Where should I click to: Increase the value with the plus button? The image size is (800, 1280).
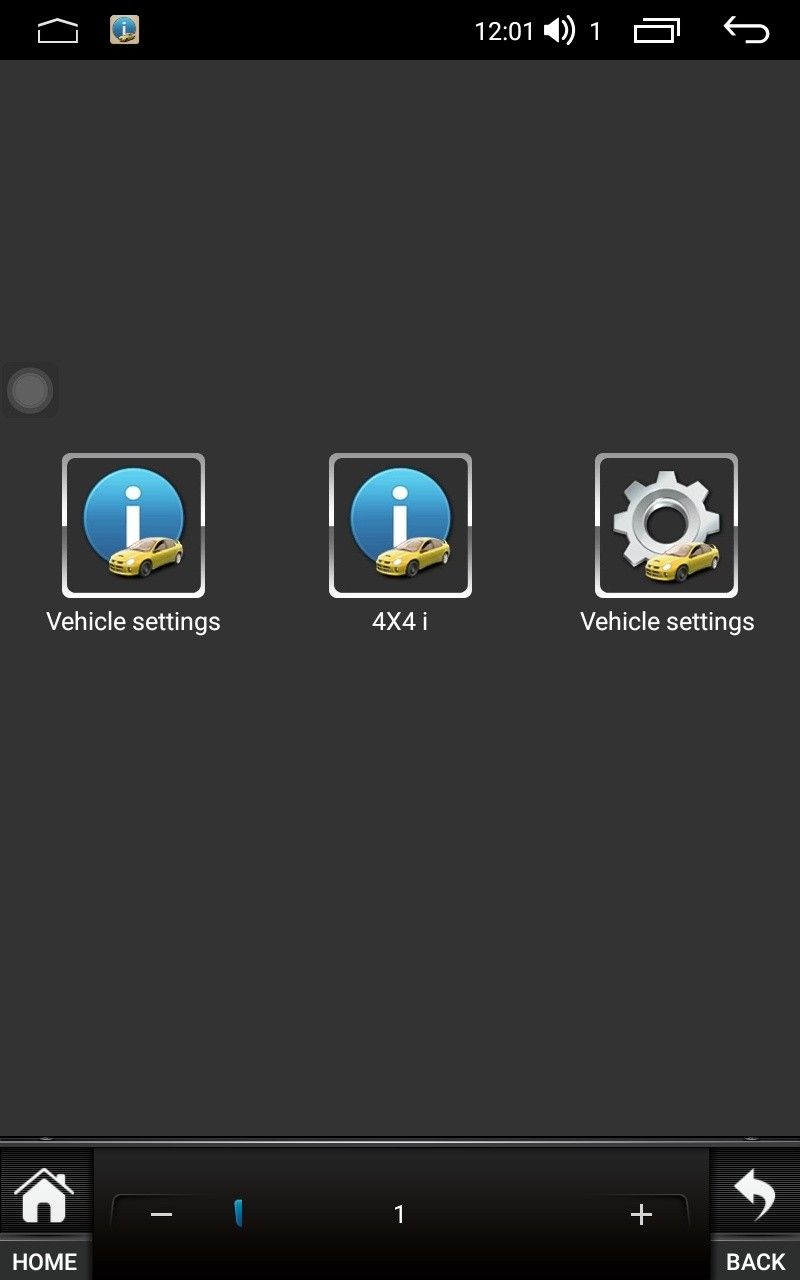point(641,1214)
